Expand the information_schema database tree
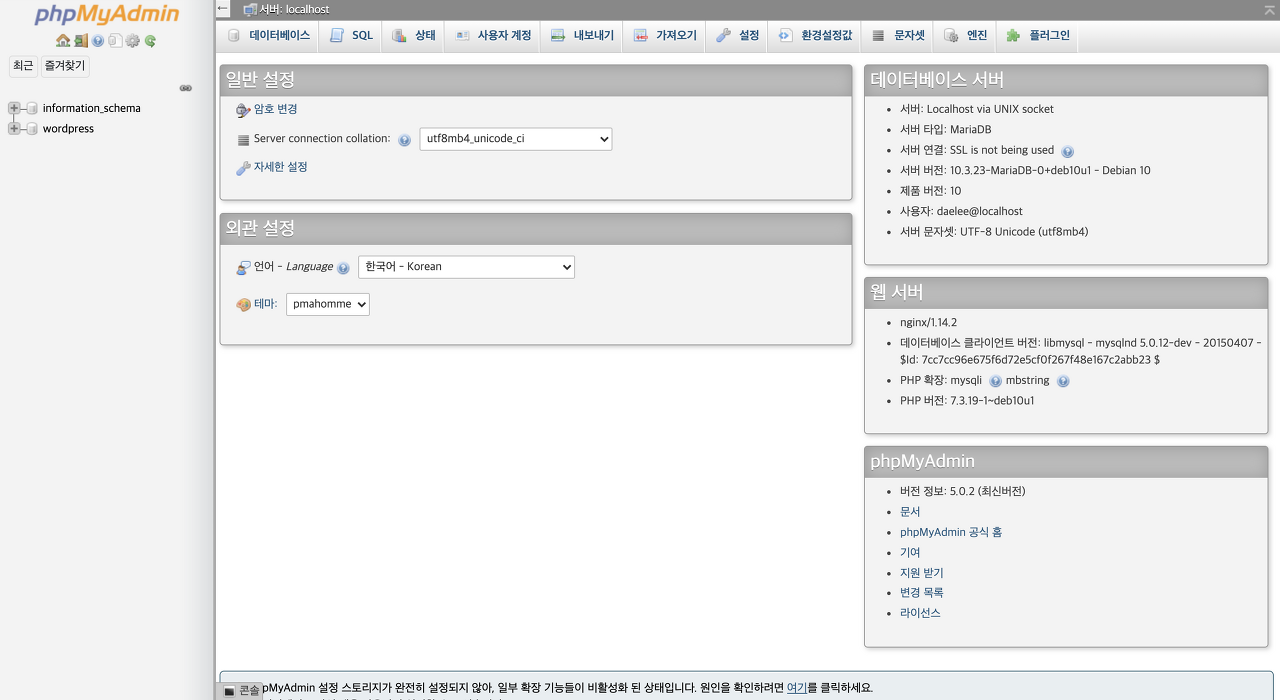1280x700 pixels. [14, 108]
